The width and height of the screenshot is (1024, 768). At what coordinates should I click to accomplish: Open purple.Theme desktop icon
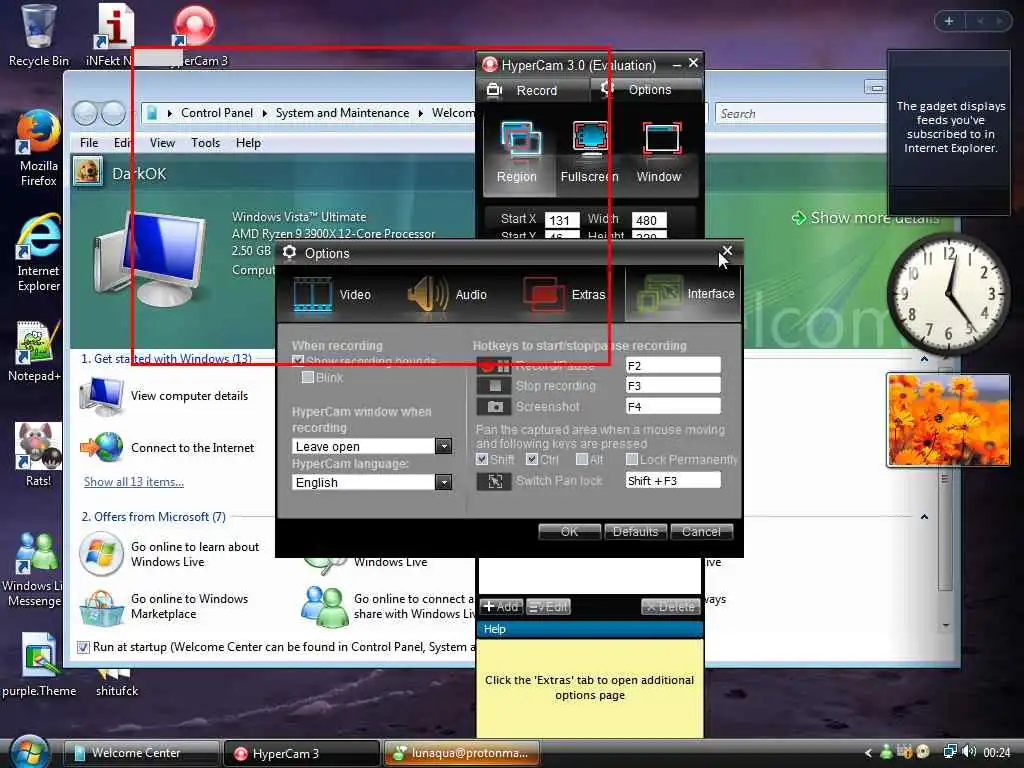pyautogui.click(x=38, y=665)
